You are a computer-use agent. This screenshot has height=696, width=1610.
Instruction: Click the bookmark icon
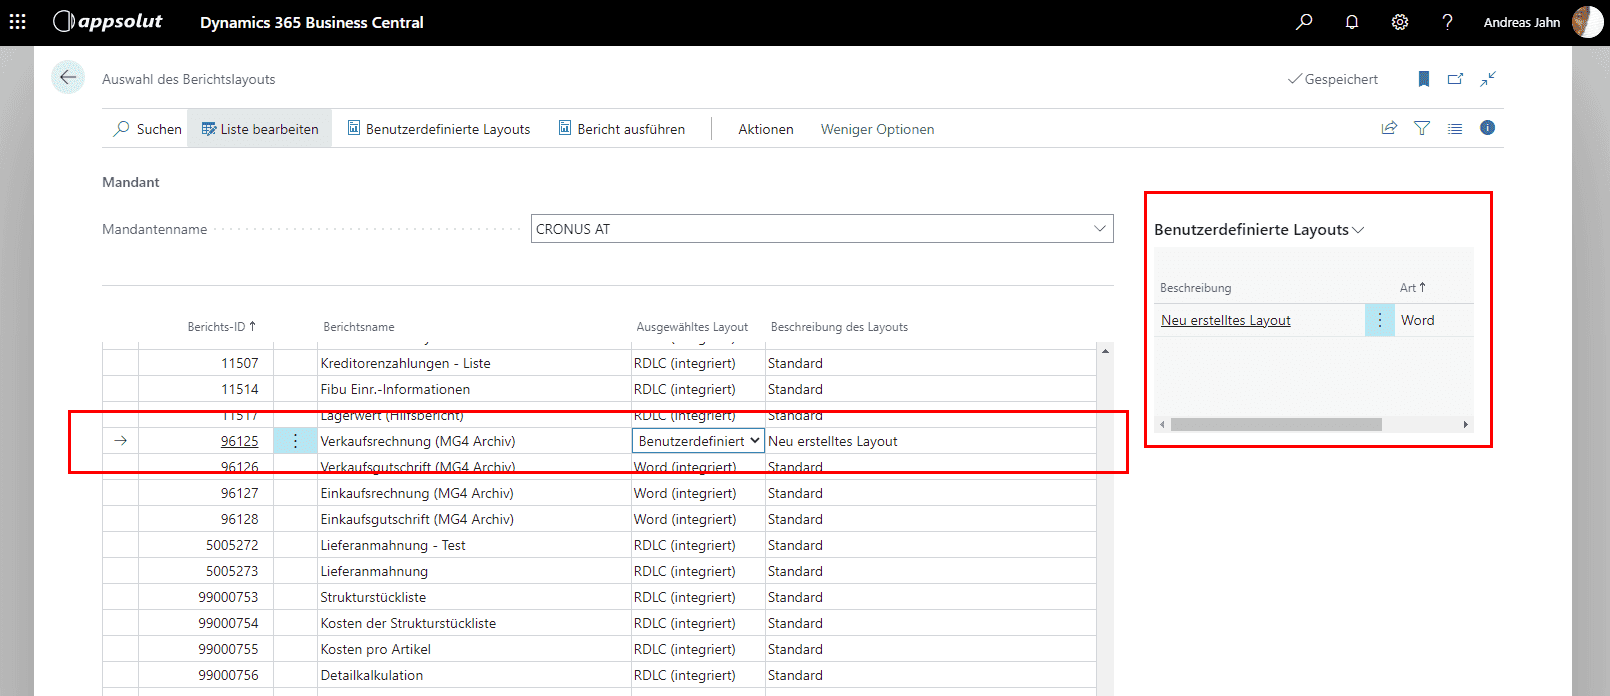point(1424,79)
